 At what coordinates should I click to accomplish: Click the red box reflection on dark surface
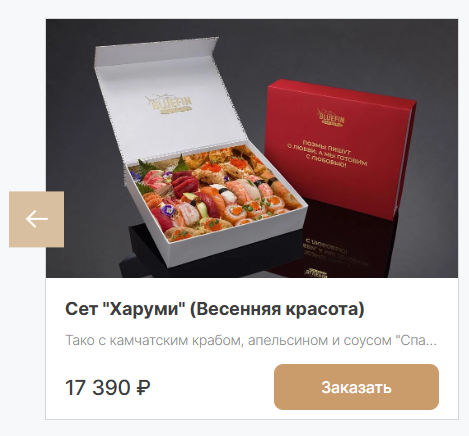[333, 253]
